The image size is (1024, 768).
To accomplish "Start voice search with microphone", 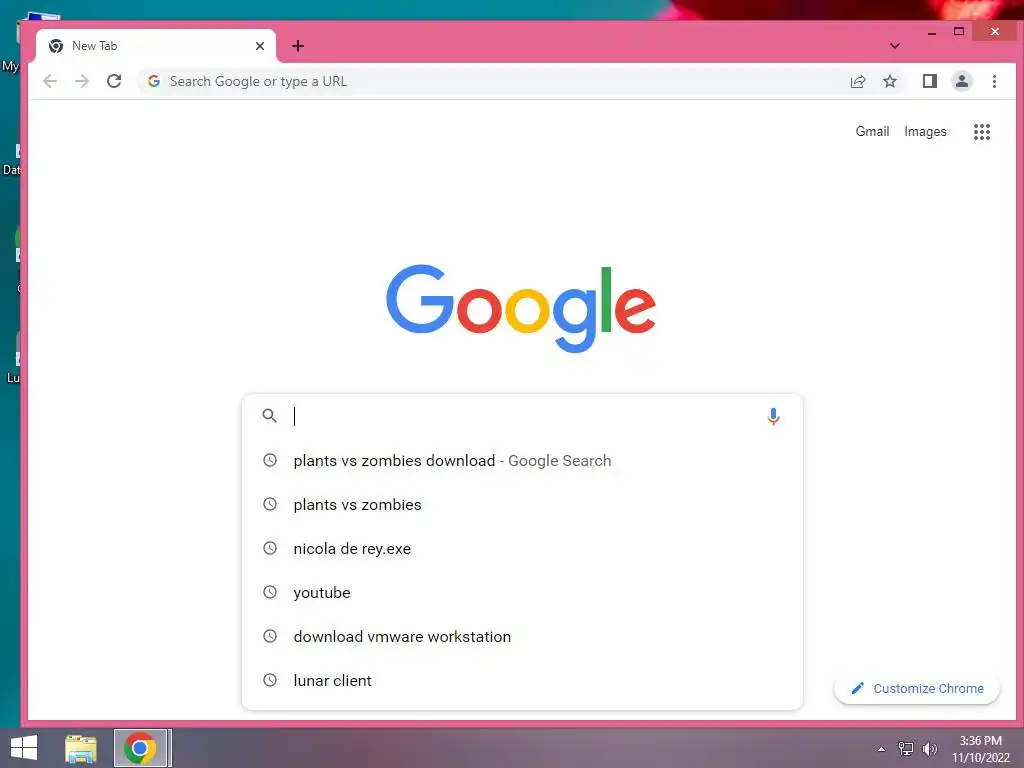I will [773, 416].
